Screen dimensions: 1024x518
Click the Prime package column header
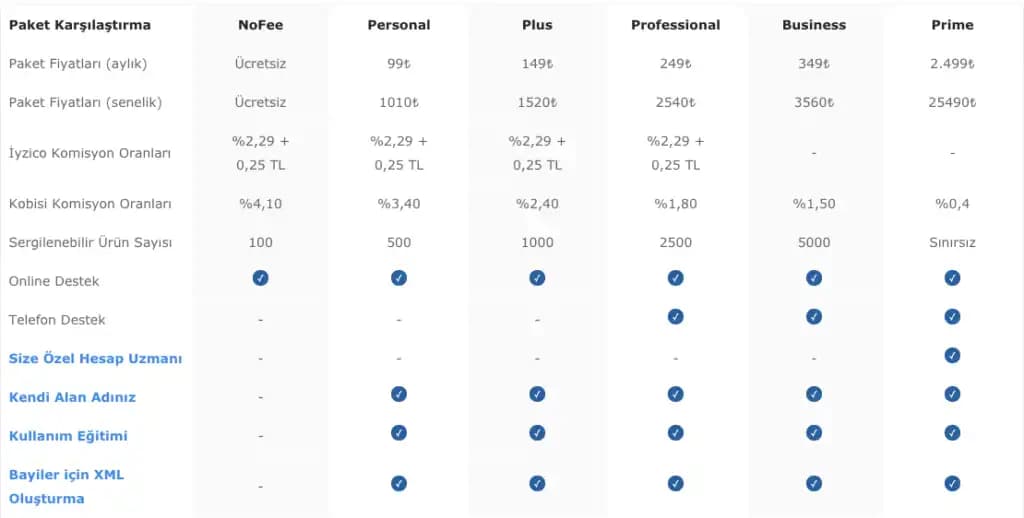(952, 25)
